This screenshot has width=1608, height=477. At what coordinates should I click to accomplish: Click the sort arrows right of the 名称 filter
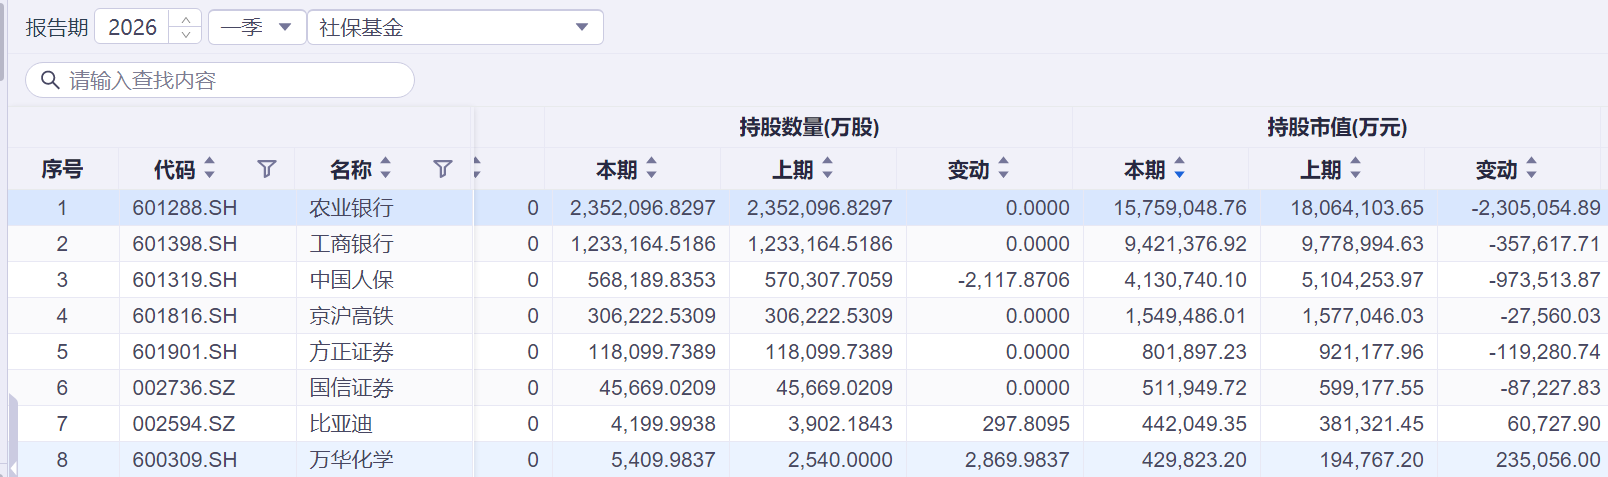point(476,169)
